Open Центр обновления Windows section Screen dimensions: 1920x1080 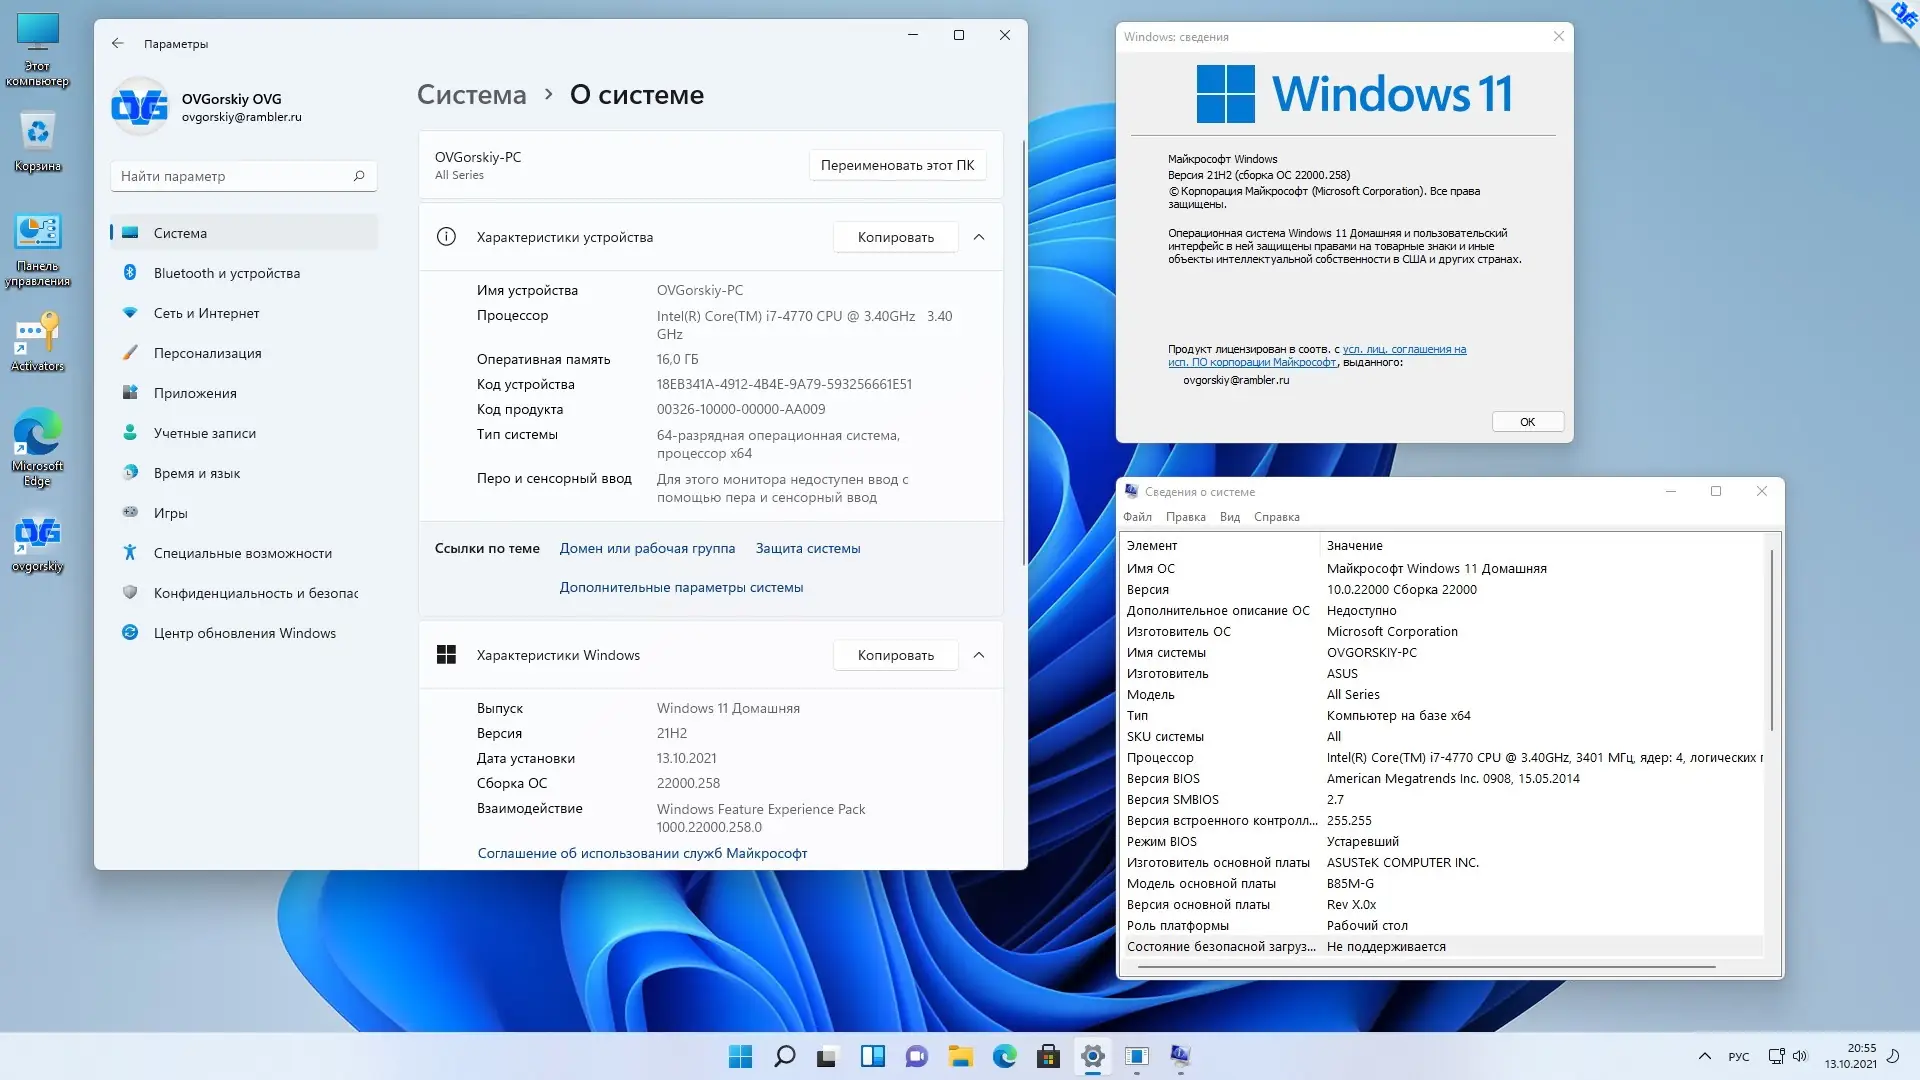pyautogui.click(x=244, y=633)
